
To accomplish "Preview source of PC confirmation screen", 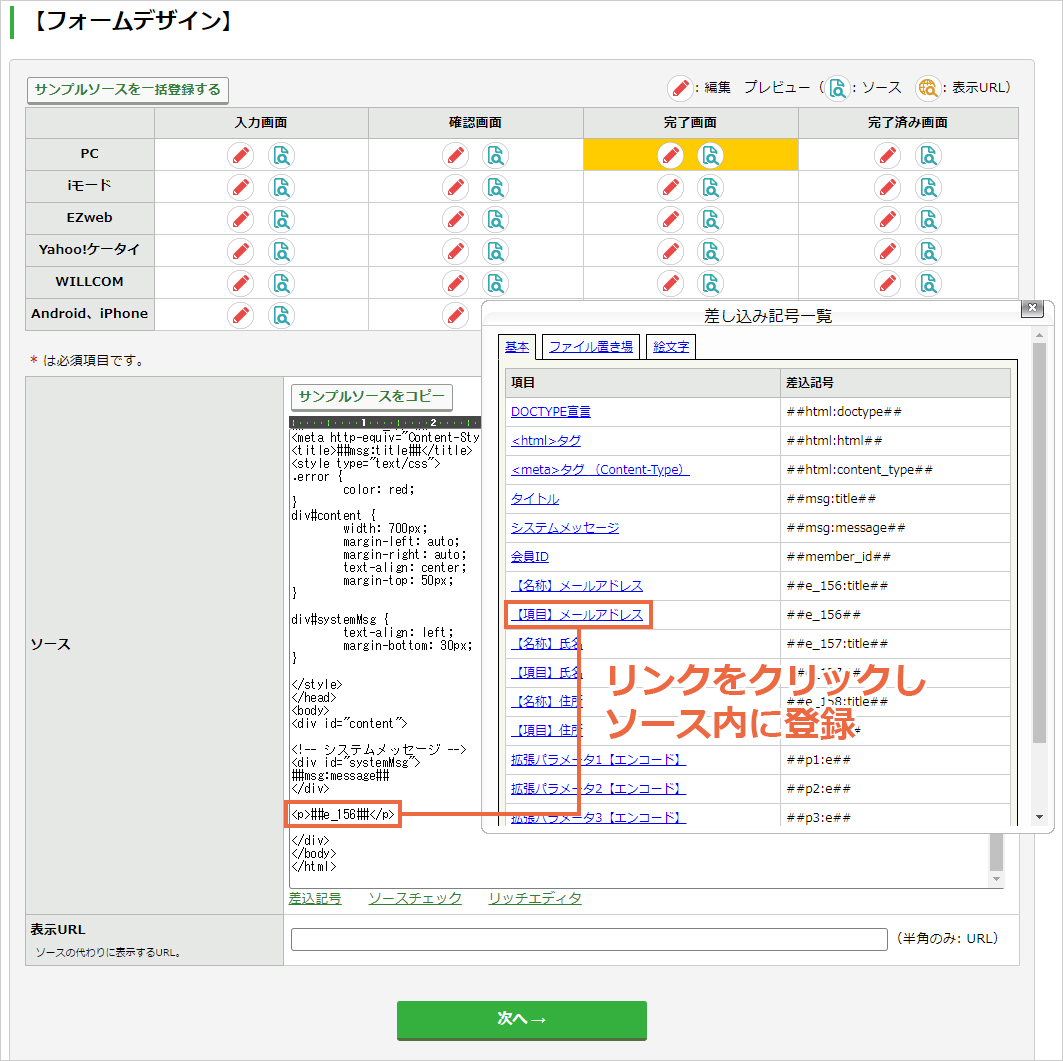I will [496, 156].
